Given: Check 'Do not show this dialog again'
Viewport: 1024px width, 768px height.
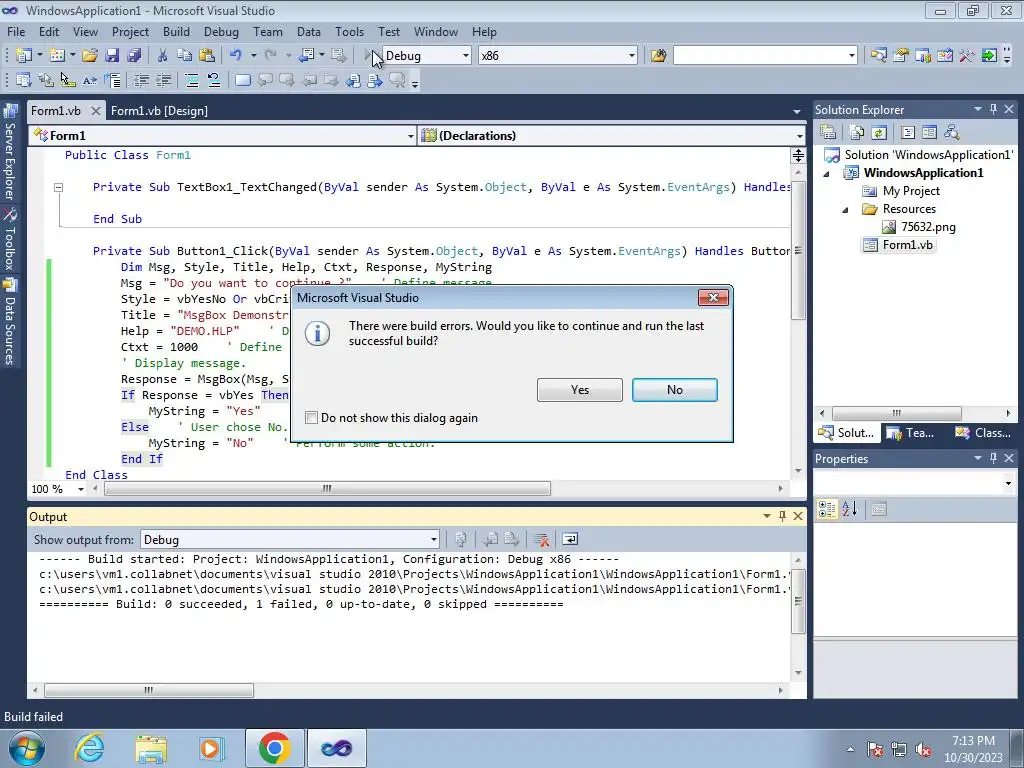Looking at the screenshot, I should pos(312,417).
